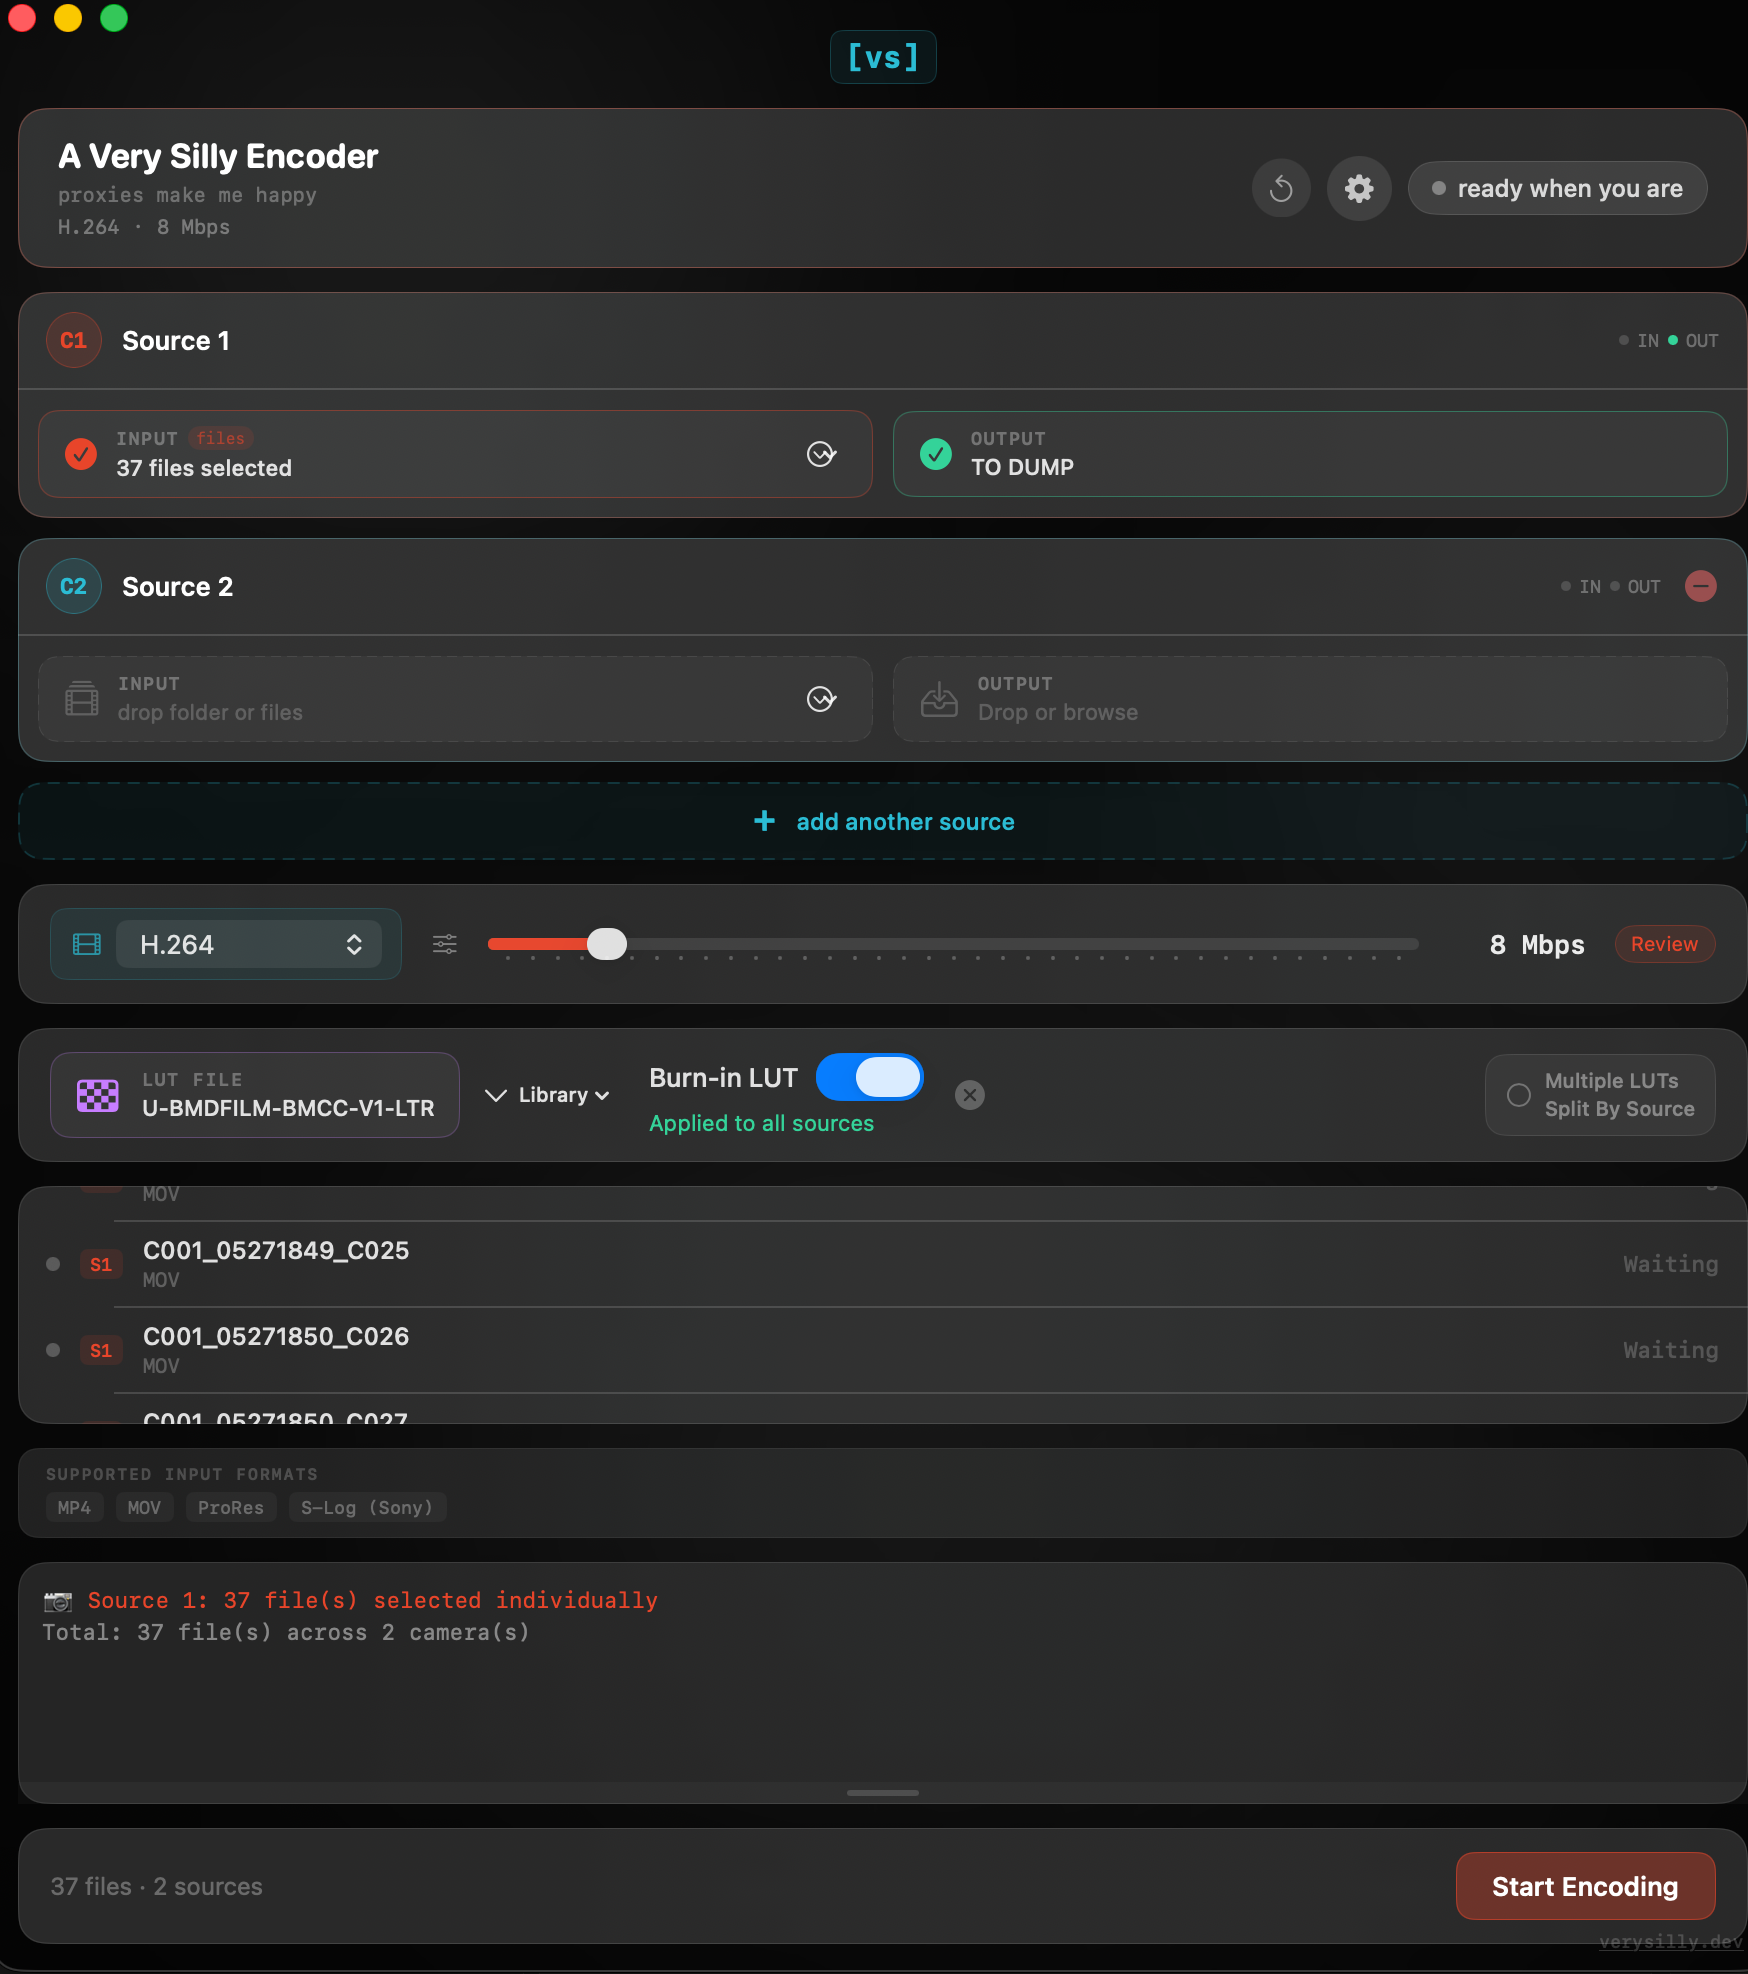The width and height of the screenshot is (1748, 1974).
Task: Click the waveform icon in Source 1 input
Action: (822, 454)
